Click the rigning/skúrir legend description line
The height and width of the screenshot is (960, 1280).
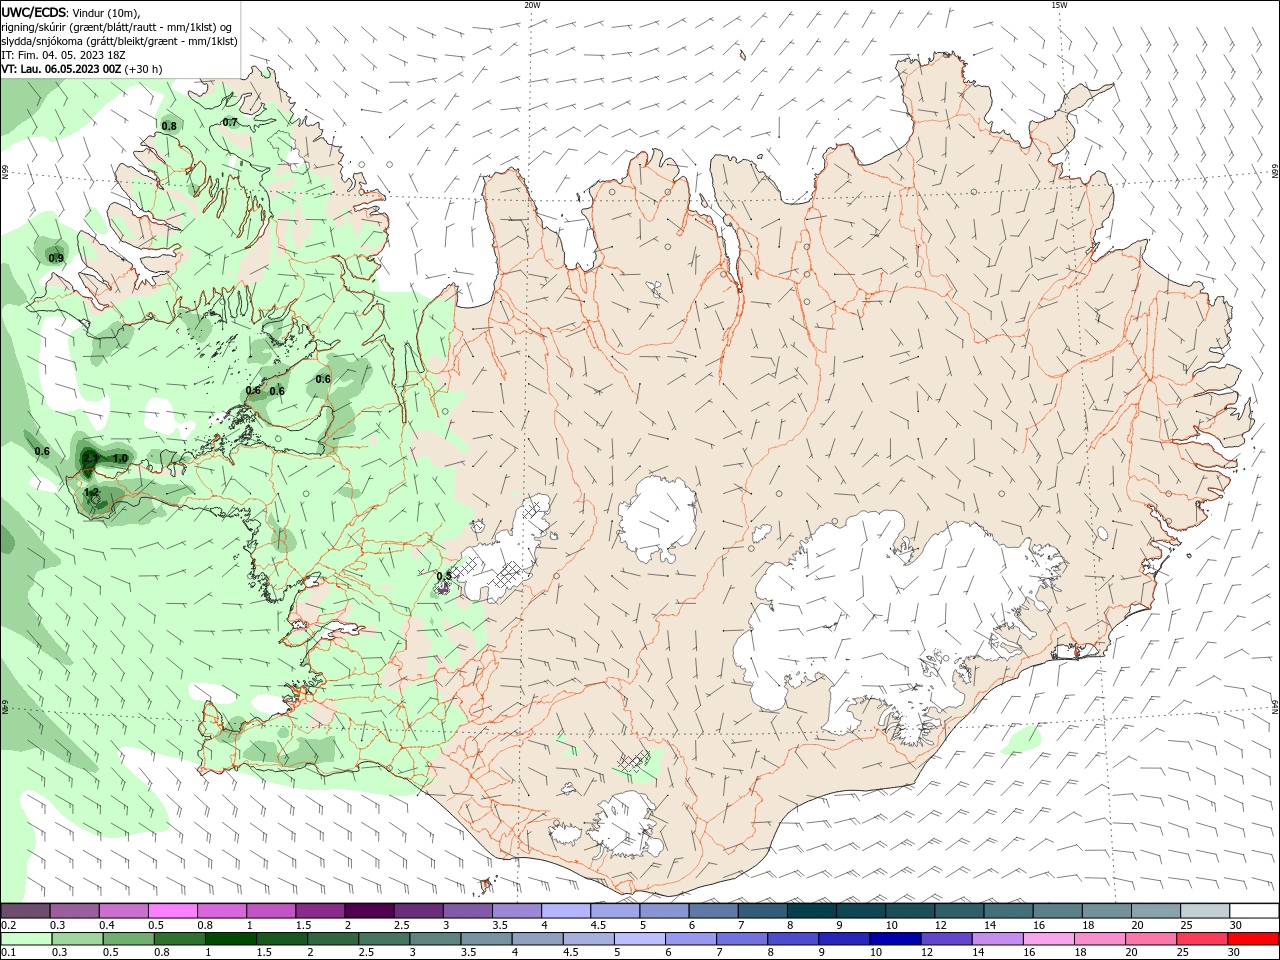pyautogui.click(x=117, y=27)
